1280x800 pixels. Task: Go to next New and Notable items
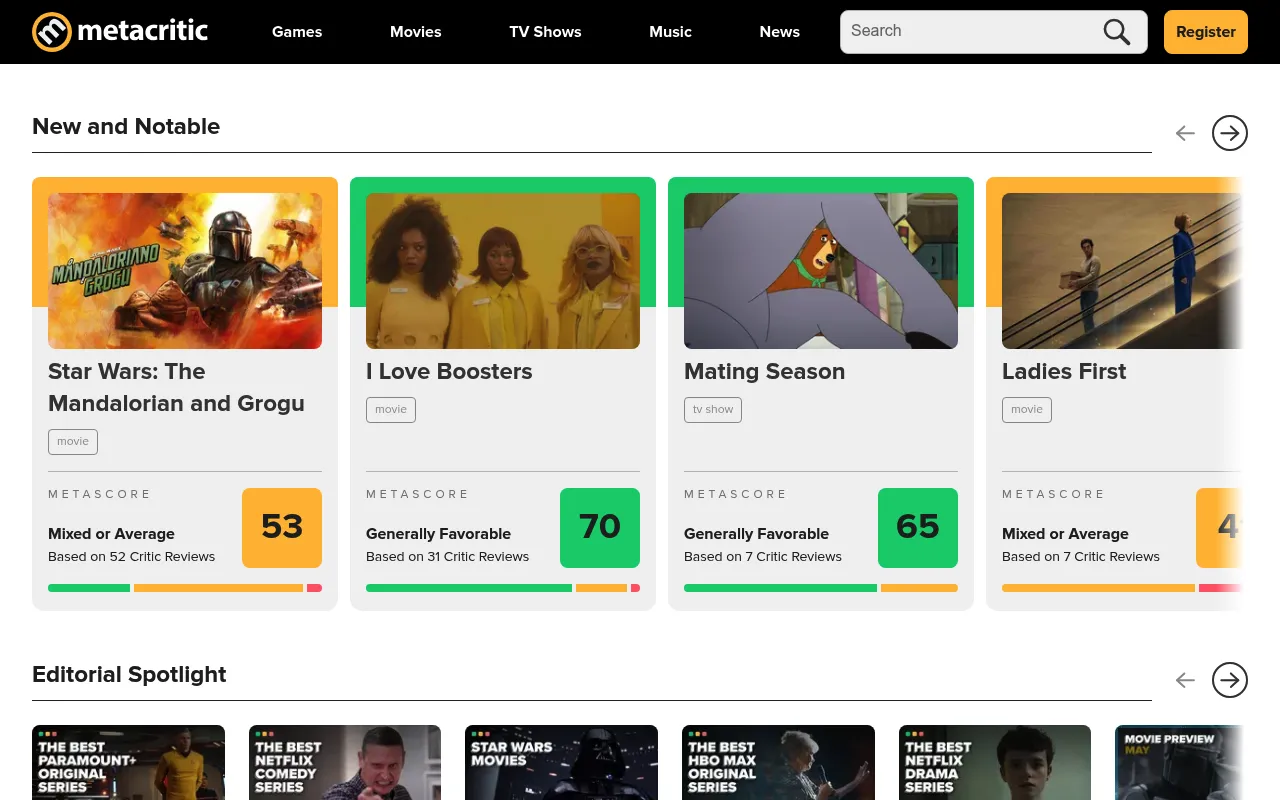pyautogui.click(x=1230, y=132)
